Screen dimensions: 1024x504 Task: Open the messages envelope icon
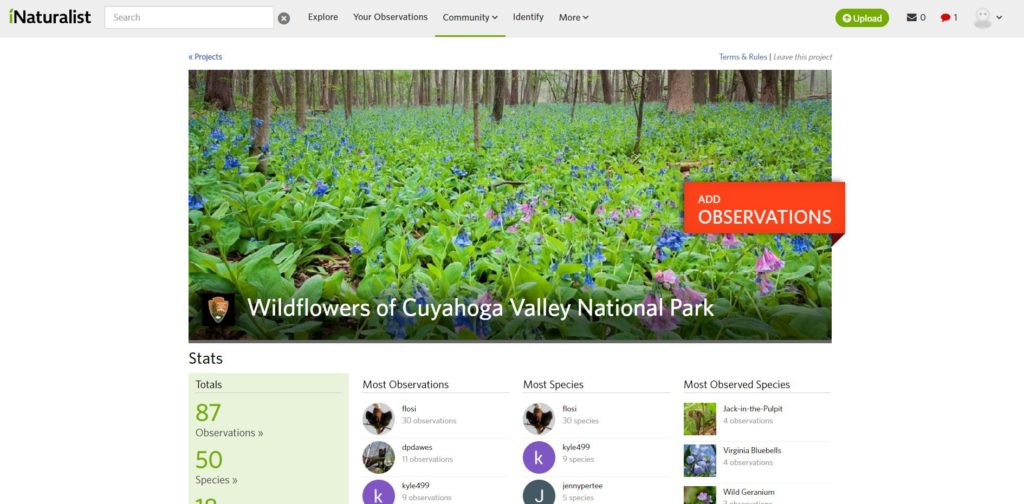(912, 18)
